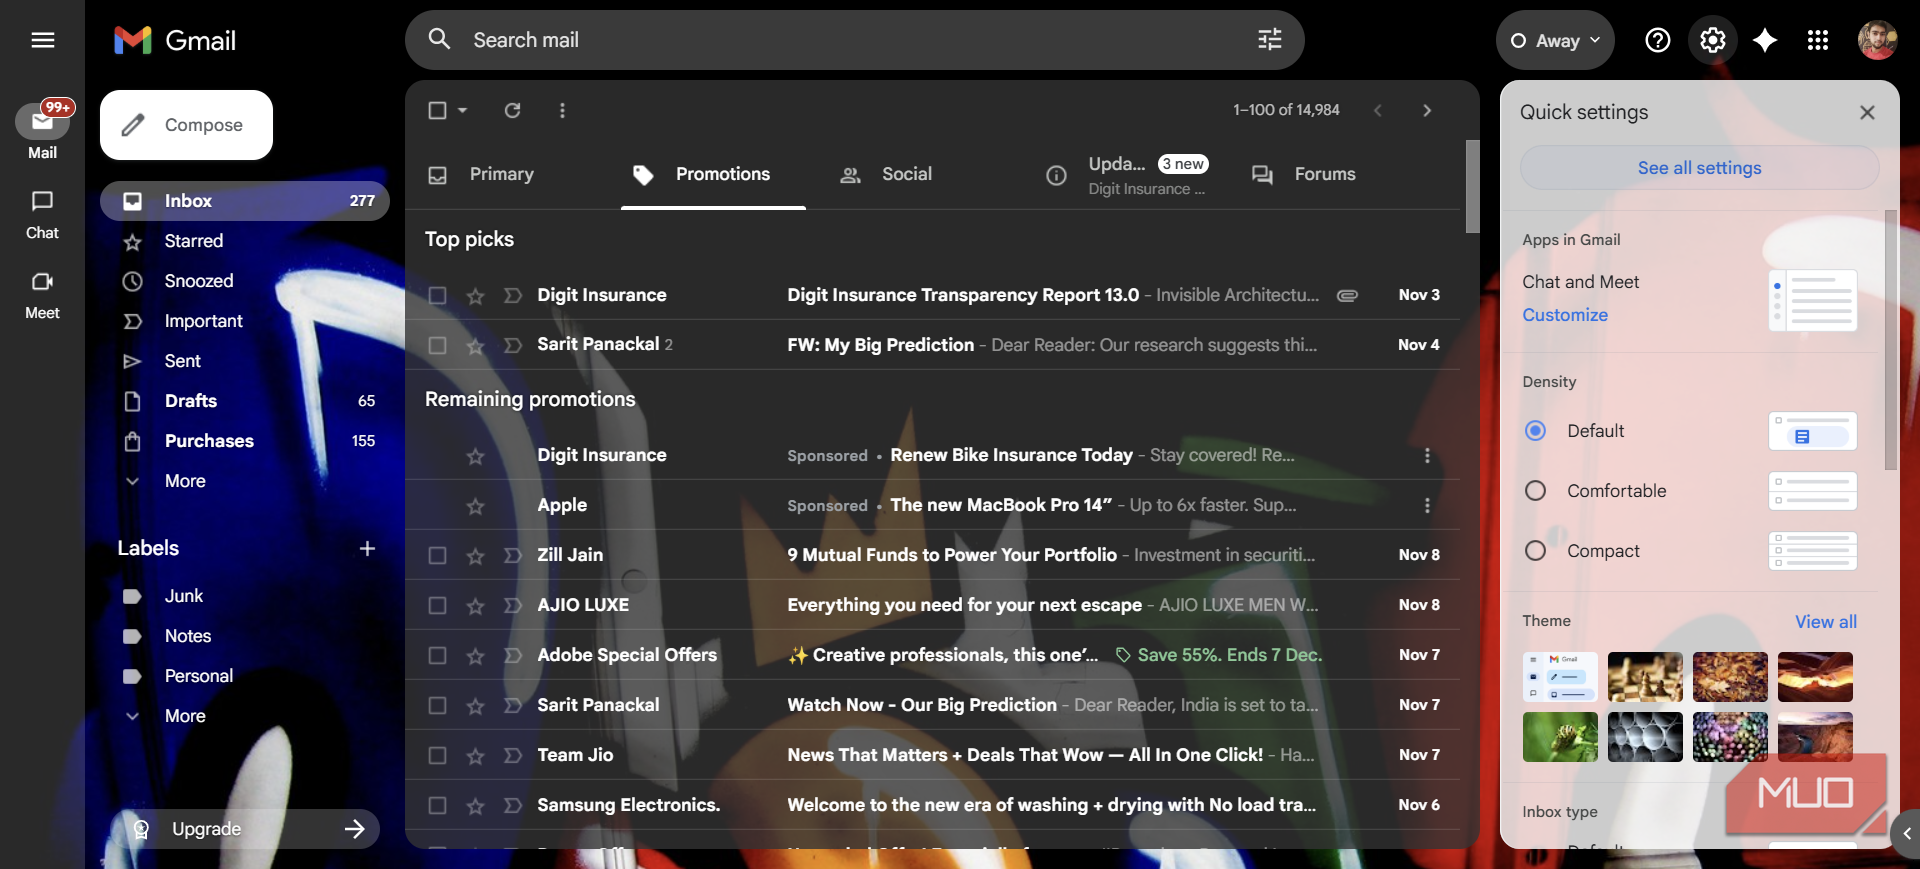Open search options filter icon
1920x869 pixels.
coord(1269,40)
